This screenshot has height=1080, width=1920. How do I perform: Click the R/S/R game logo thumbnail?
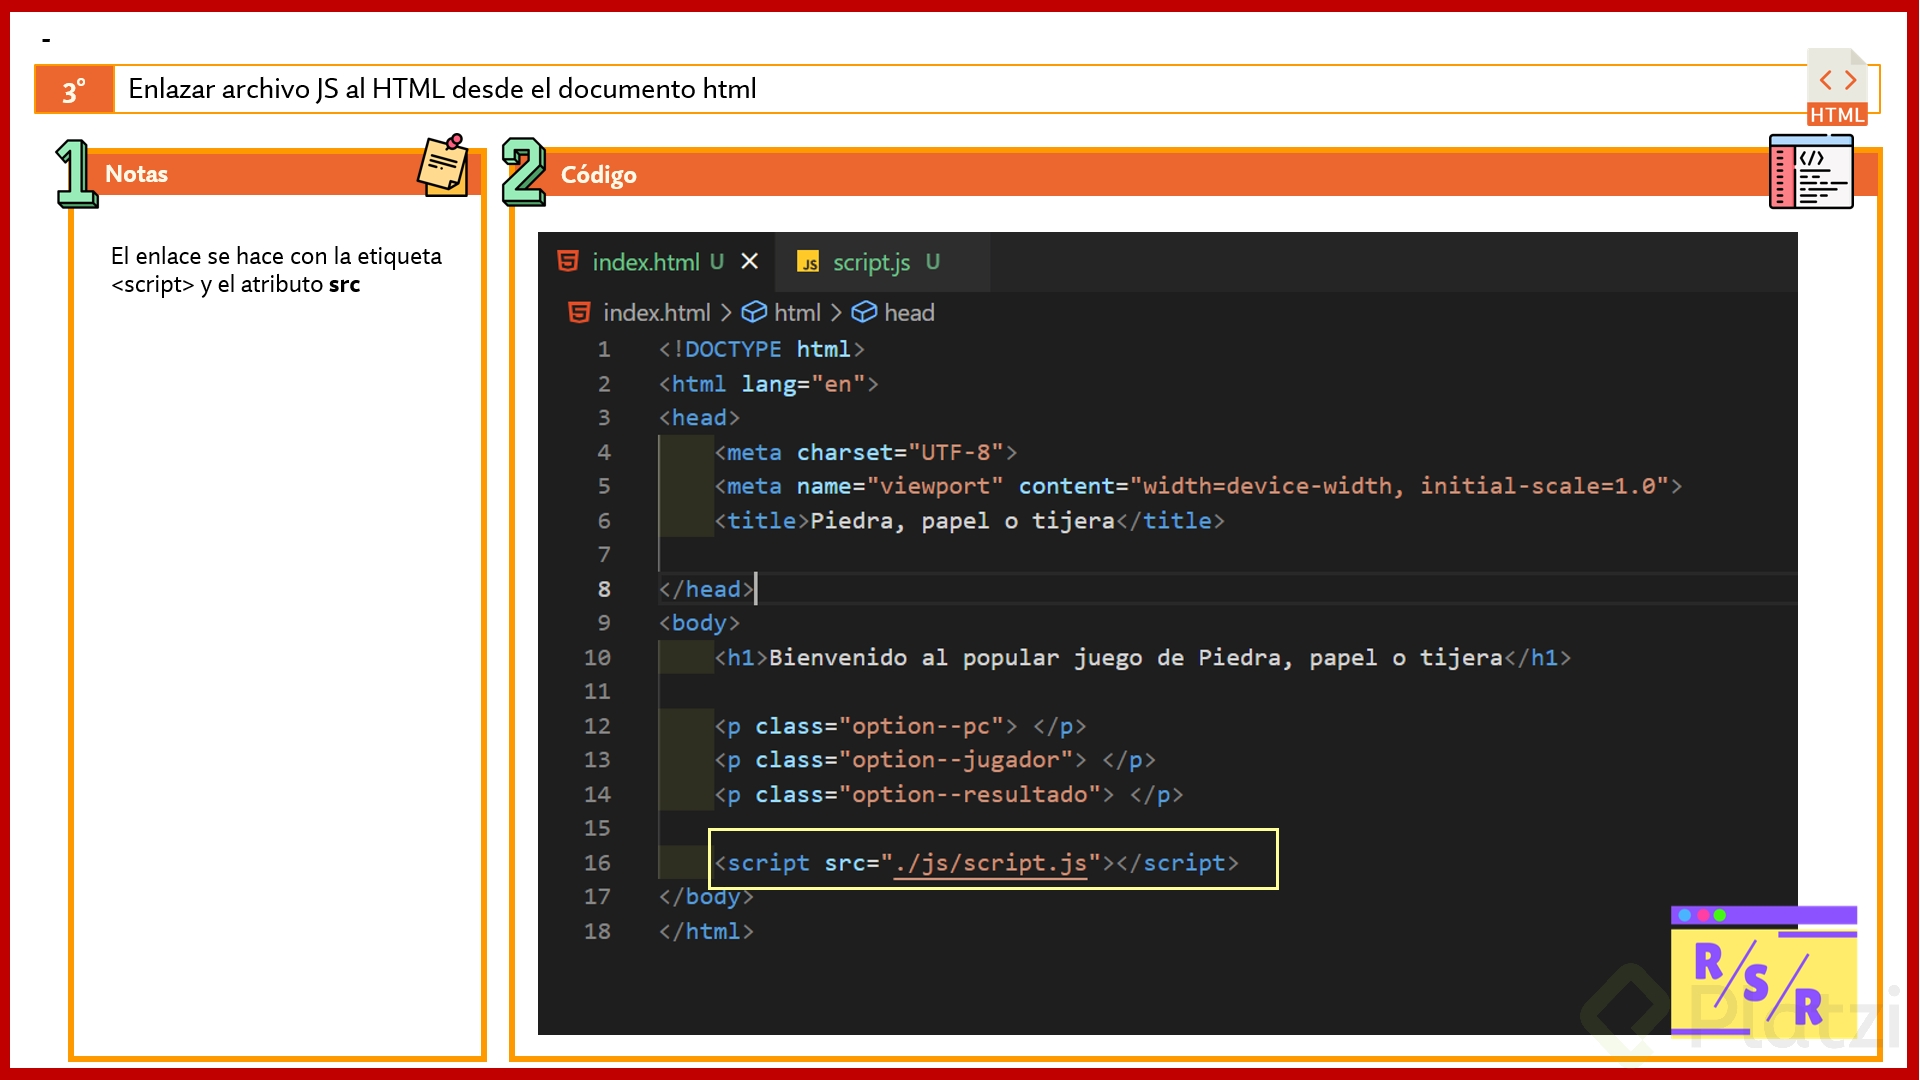point(1764,971)
